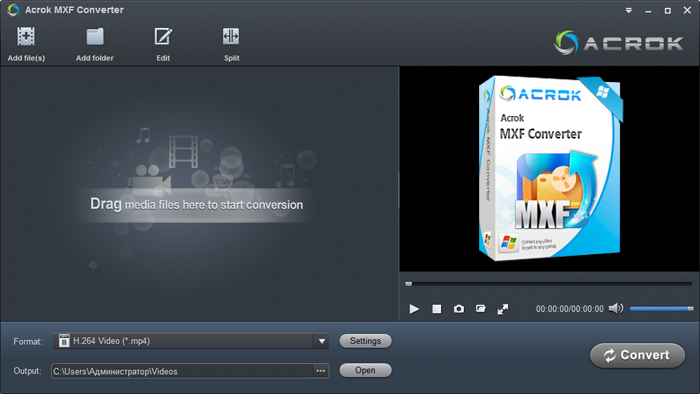Switch preview to full screen

503,309
